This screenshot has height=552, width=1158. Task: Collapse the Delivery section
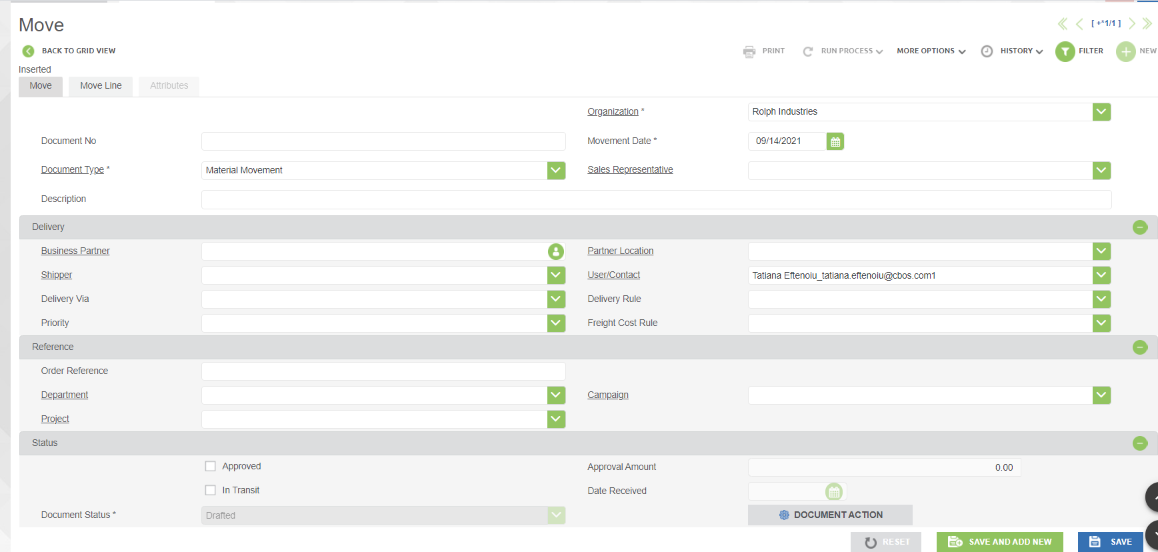coord(1139,227)
